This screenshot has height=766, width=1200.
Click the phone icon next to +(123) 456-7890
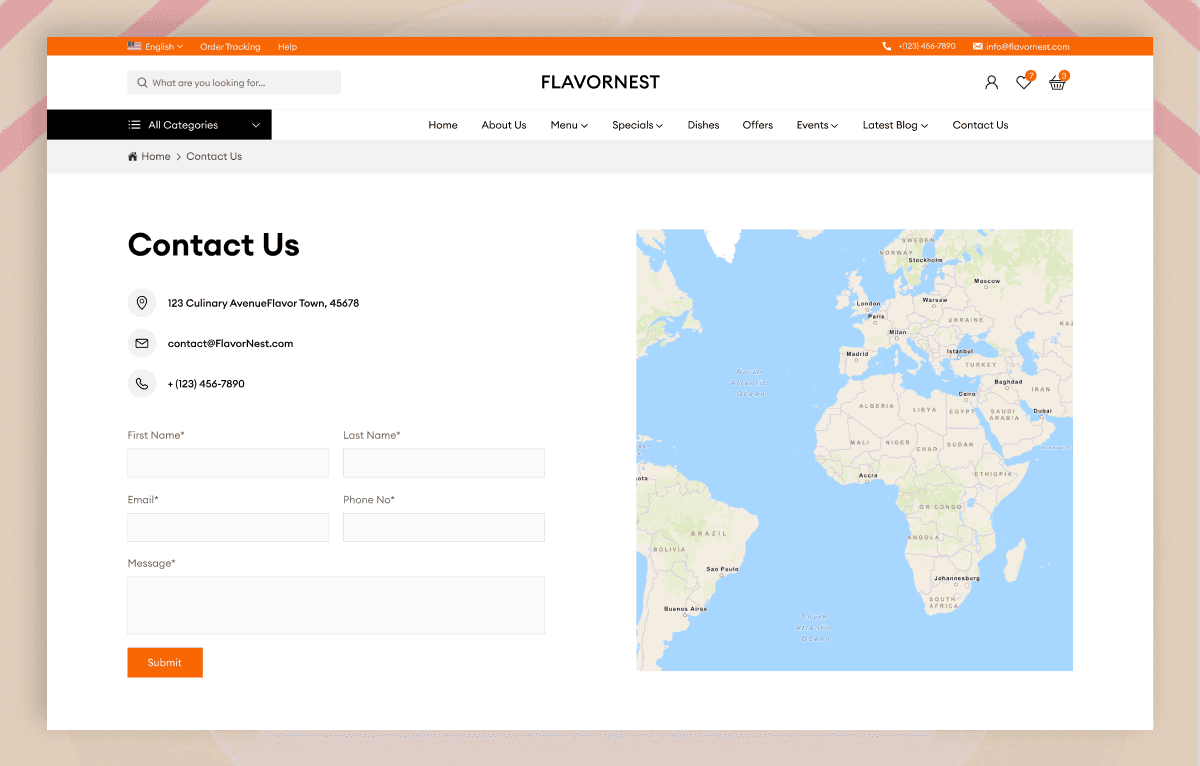[142, 383]
